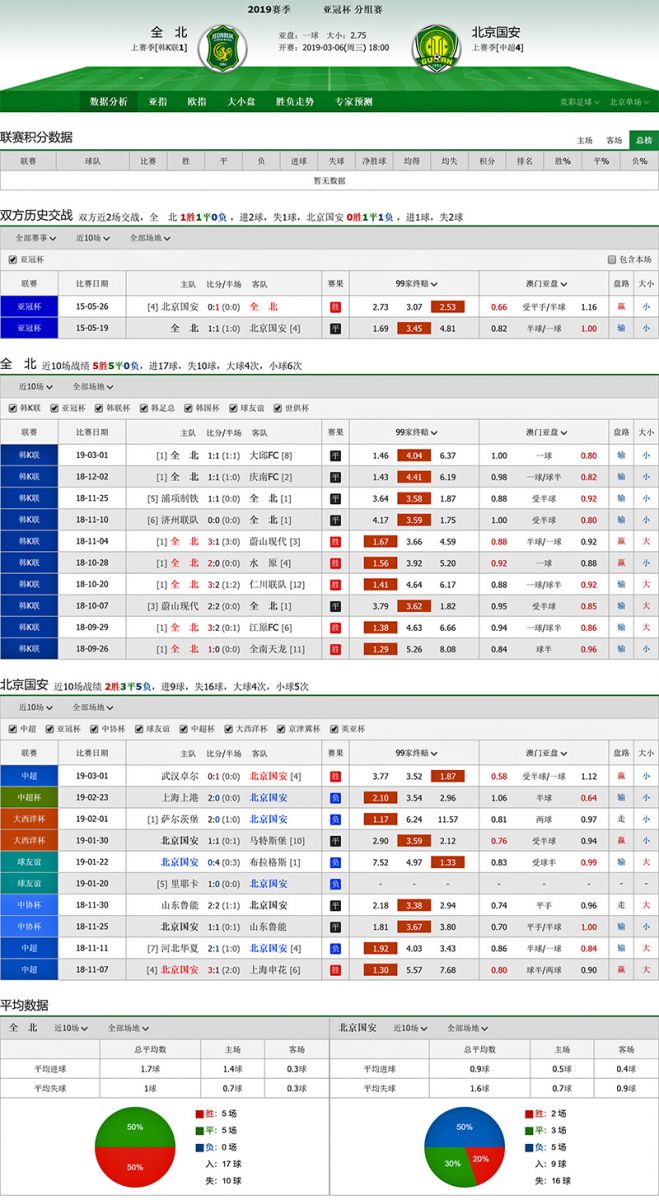The image size is (659, 1200).
Task: Click the 球友谊 league tag for 19-01-22
Action: 29,862
